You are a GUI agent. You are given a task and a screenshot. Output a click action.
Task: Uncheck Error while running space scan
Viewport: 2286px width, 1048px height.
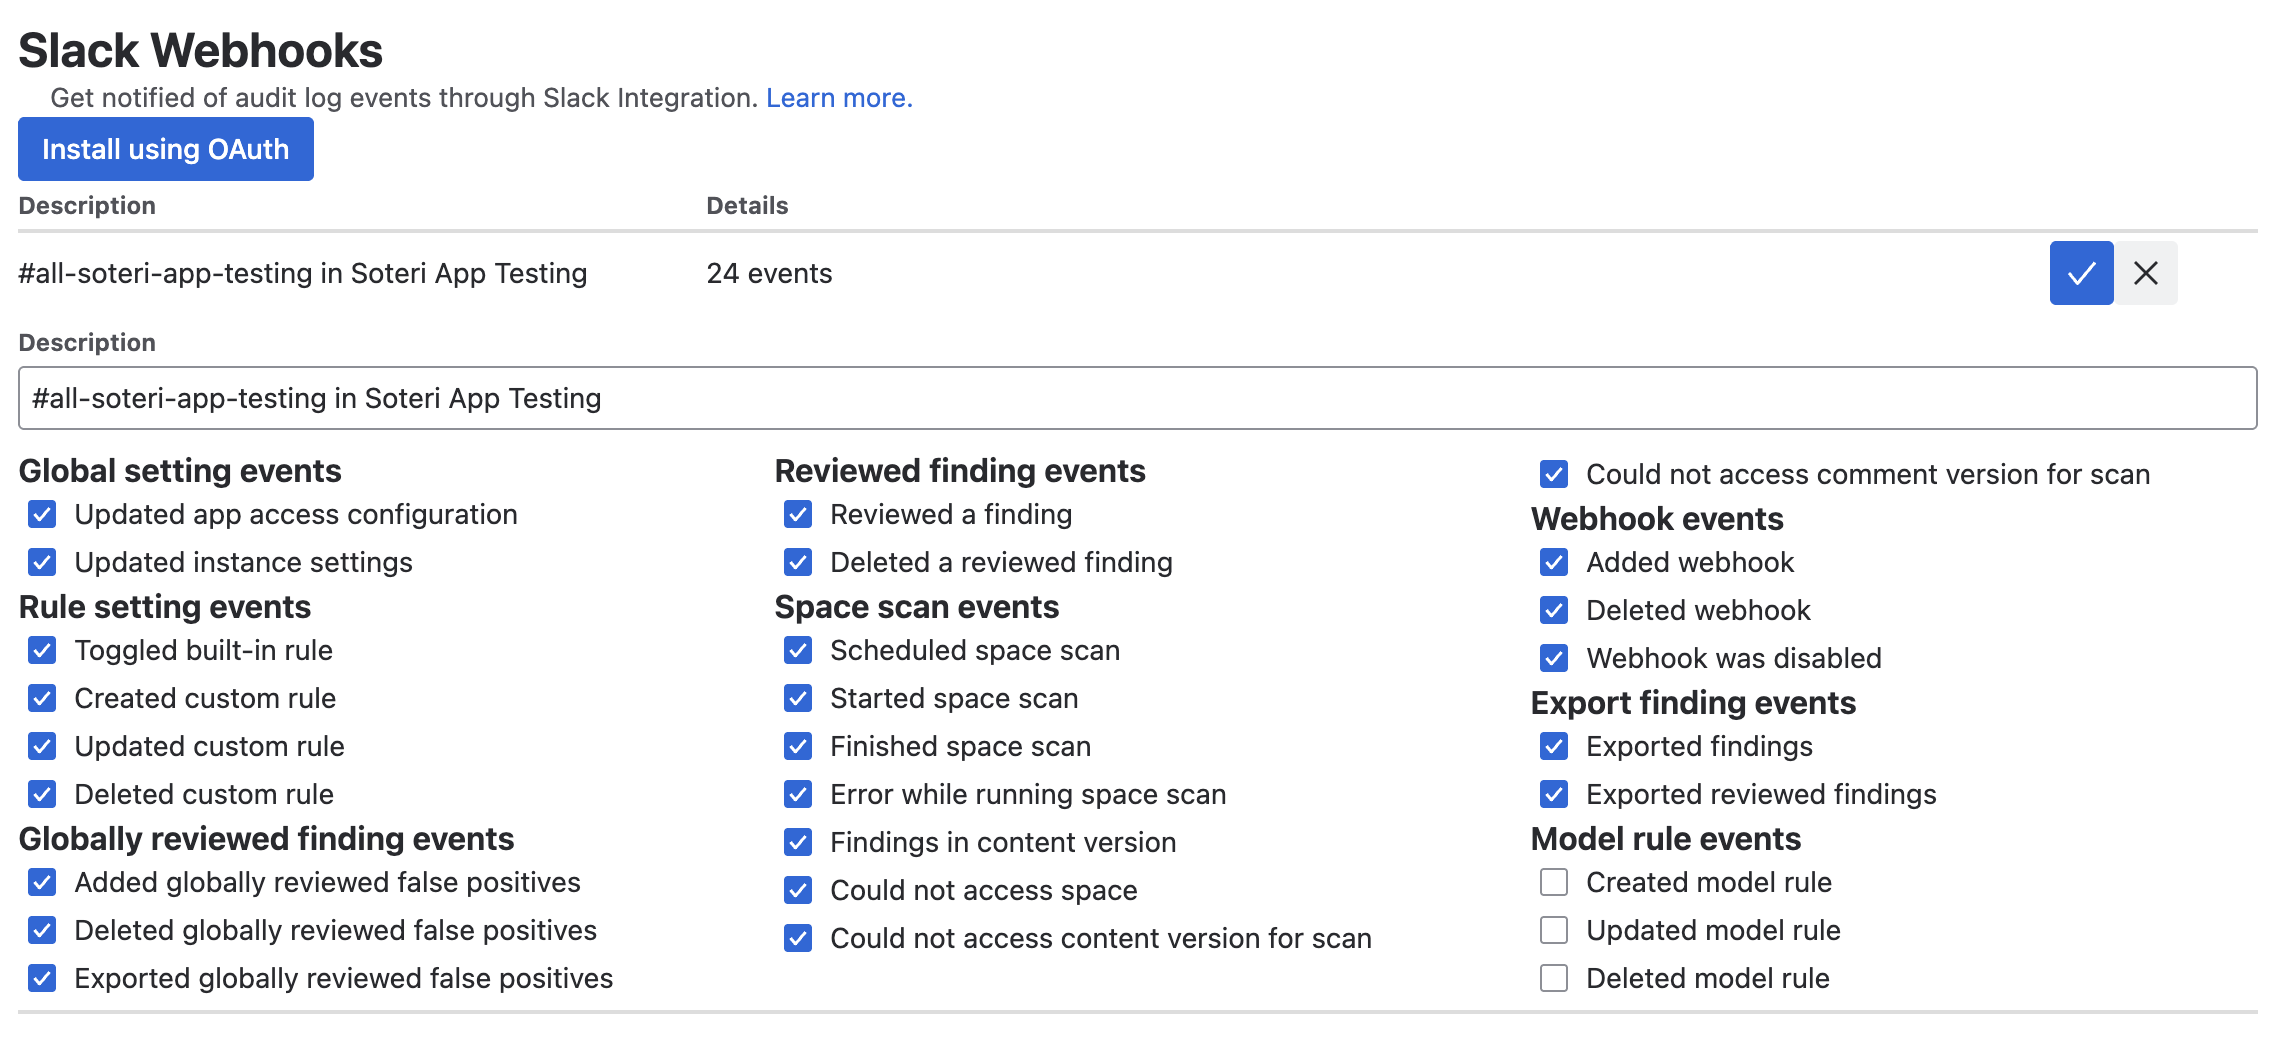(x=798, y=794)
